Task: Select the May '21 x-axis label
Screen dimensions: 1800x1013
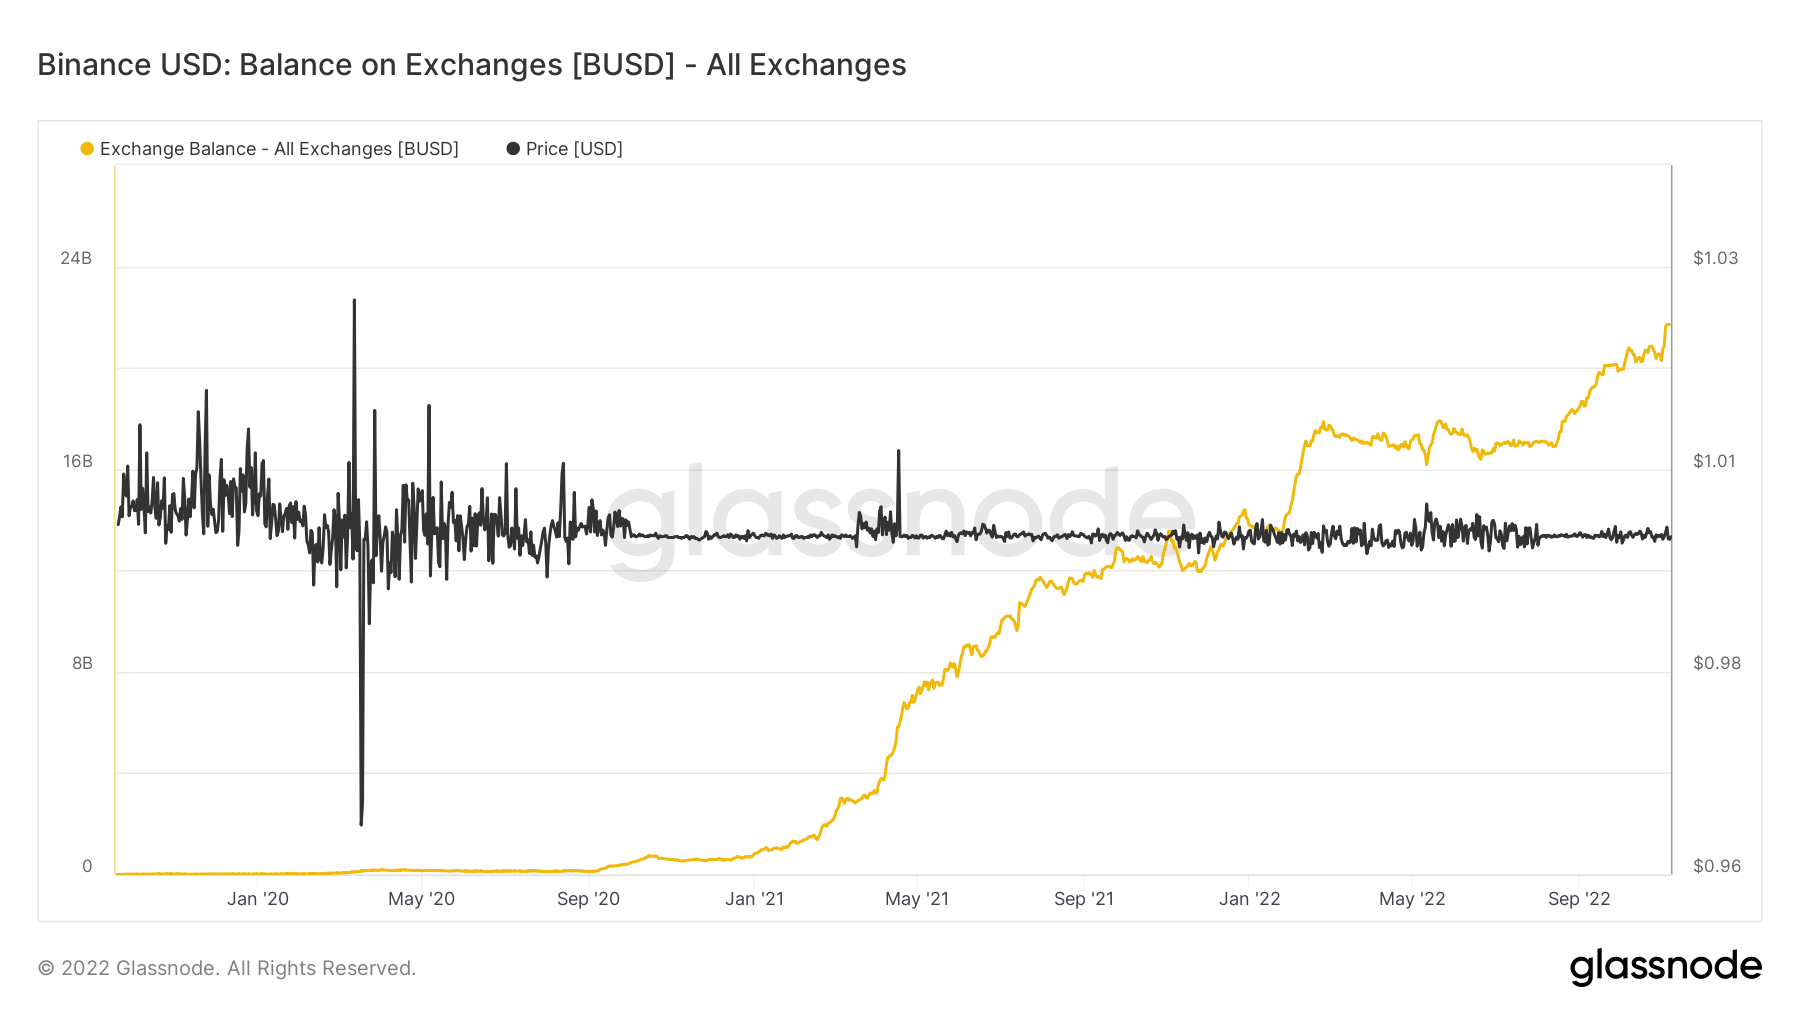Action: click(x=917, y=899)
